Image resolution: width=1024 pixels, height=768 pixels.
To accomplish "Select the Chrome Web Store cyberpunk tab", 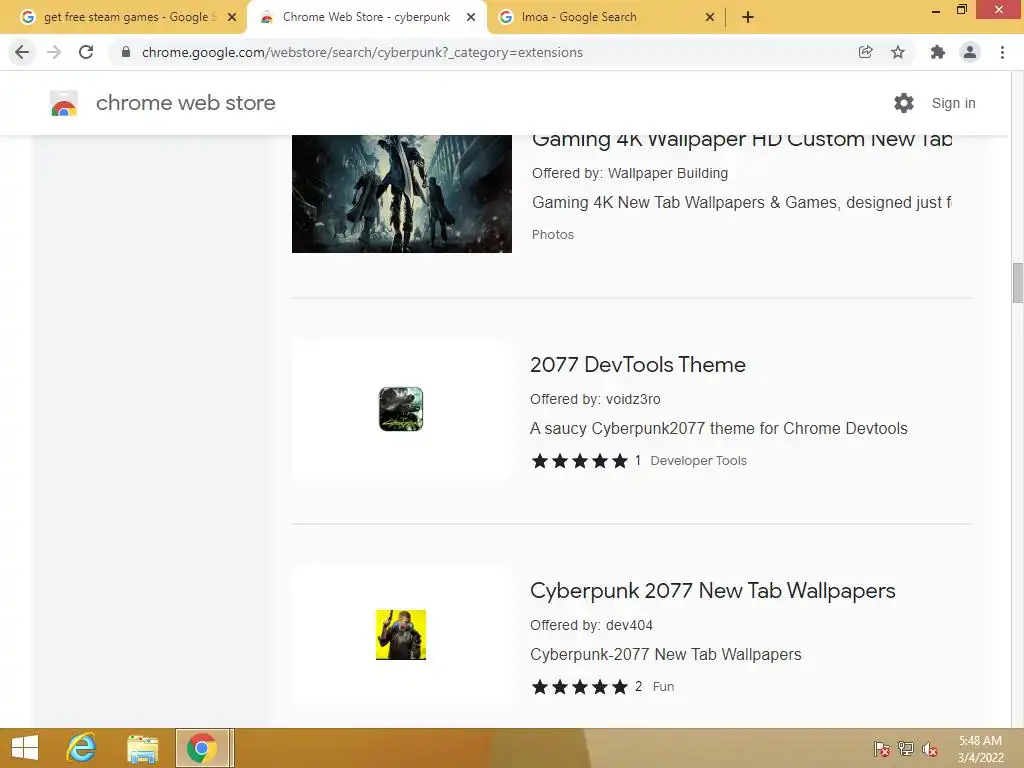I will (x=366, y=17).
